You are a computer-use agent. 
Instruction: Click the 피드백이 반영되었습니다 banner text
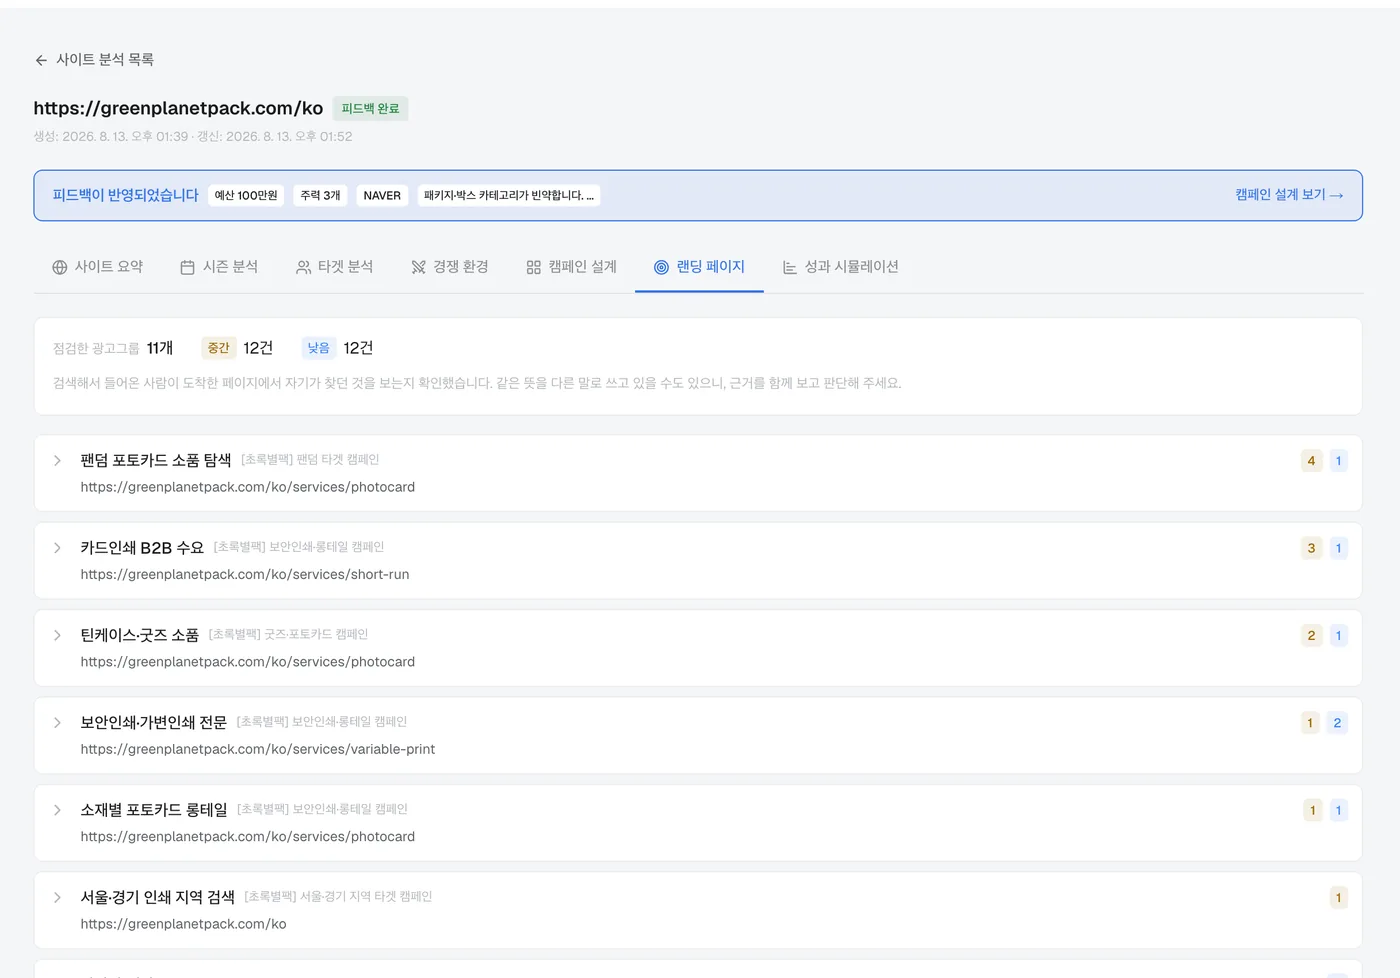(126, 195)
